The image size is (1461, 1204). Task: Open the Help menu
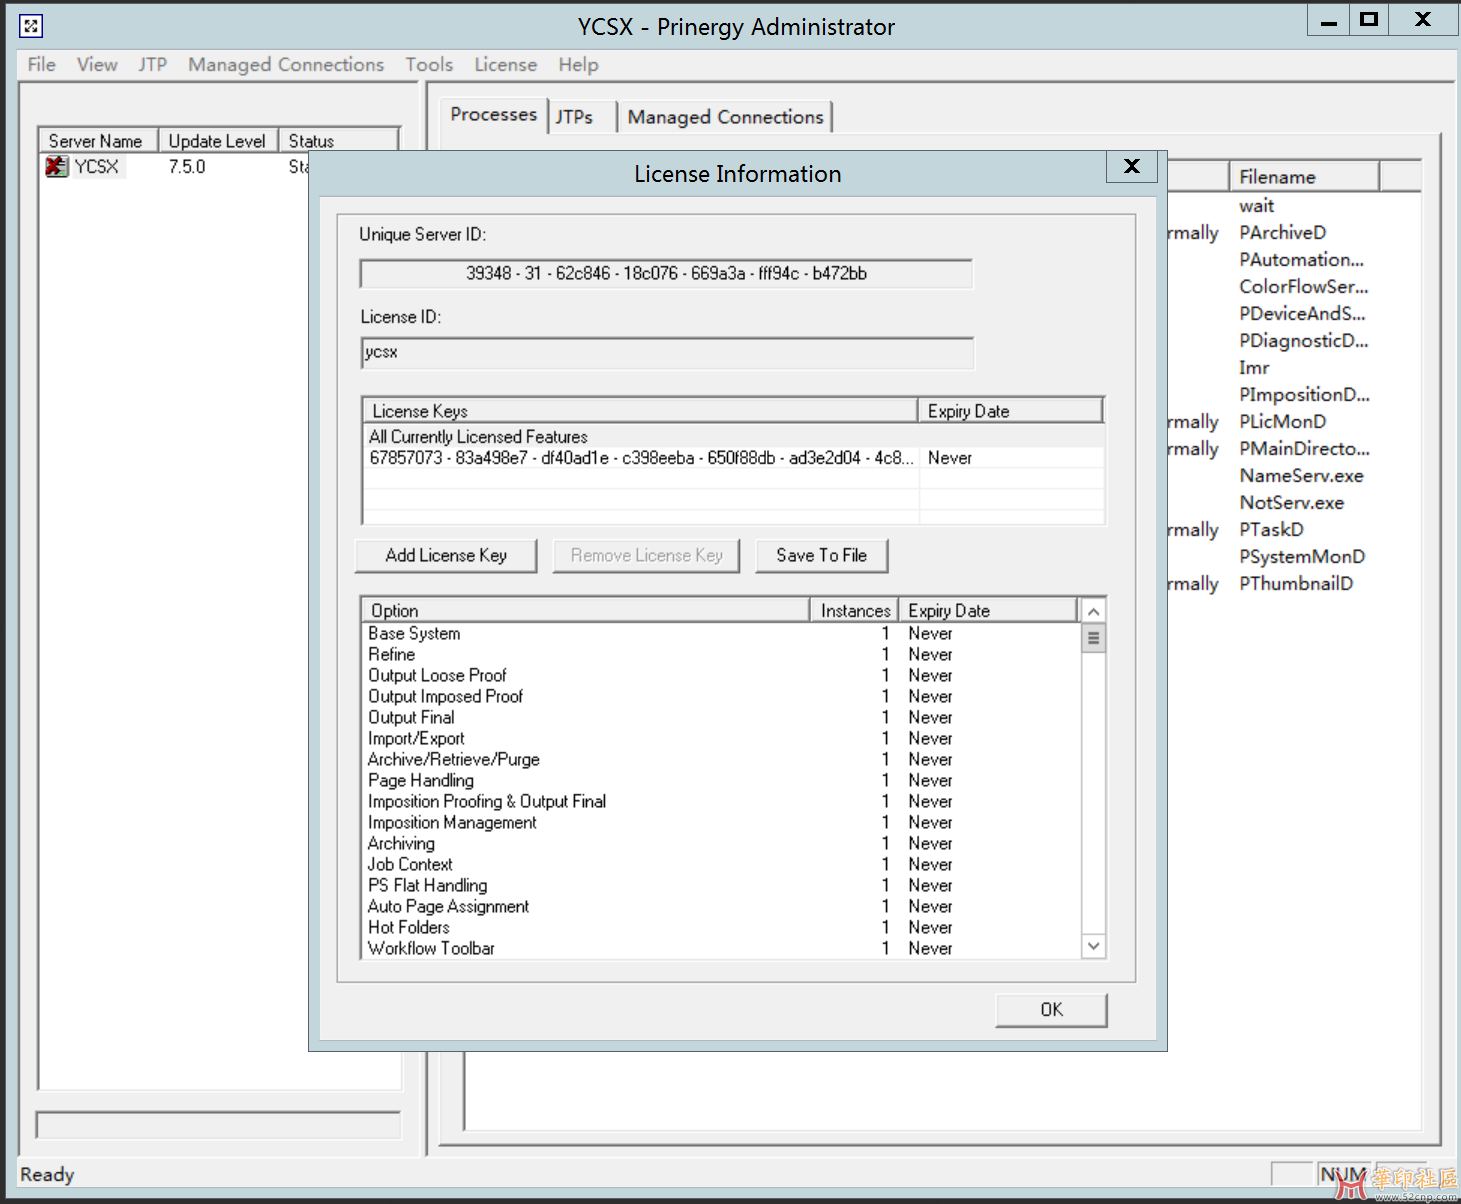pos(578,64)
